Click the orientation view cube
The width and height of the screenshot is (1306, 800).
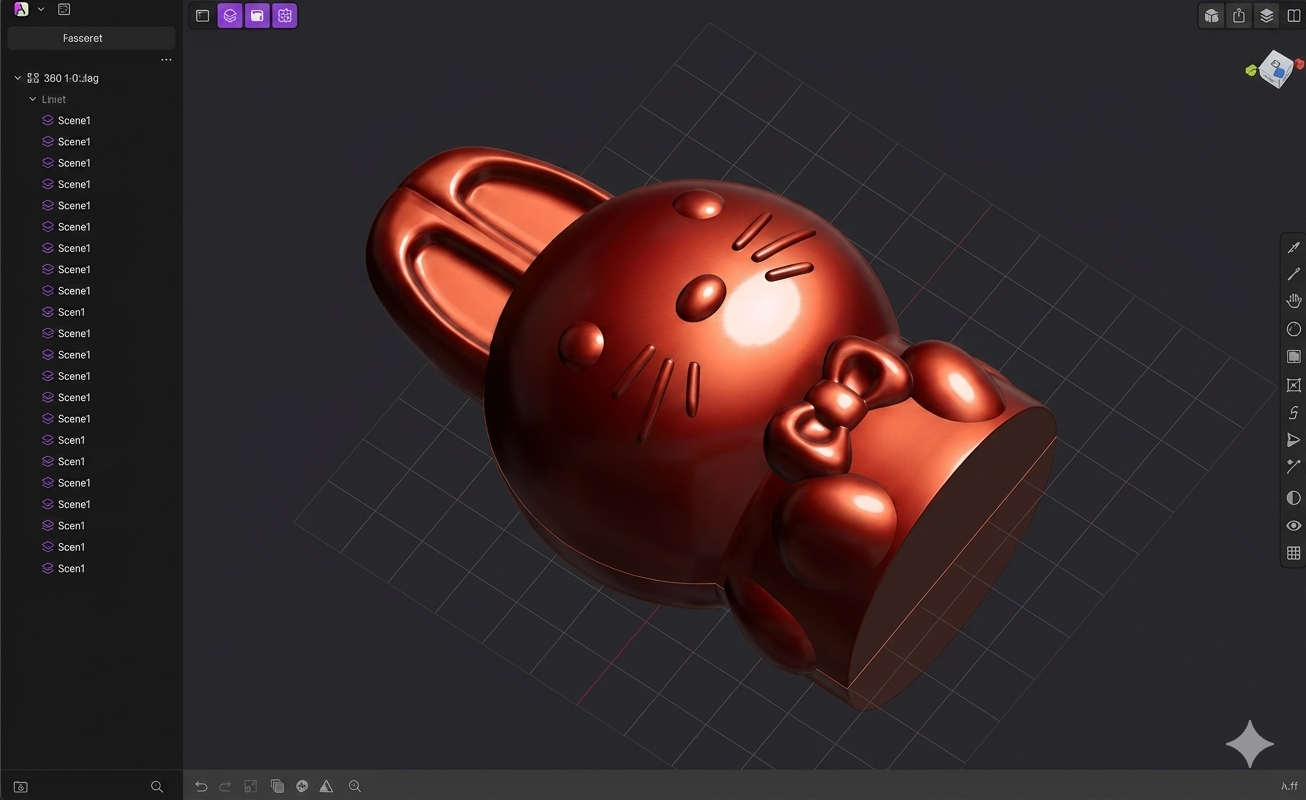[x=1276, y=69]
